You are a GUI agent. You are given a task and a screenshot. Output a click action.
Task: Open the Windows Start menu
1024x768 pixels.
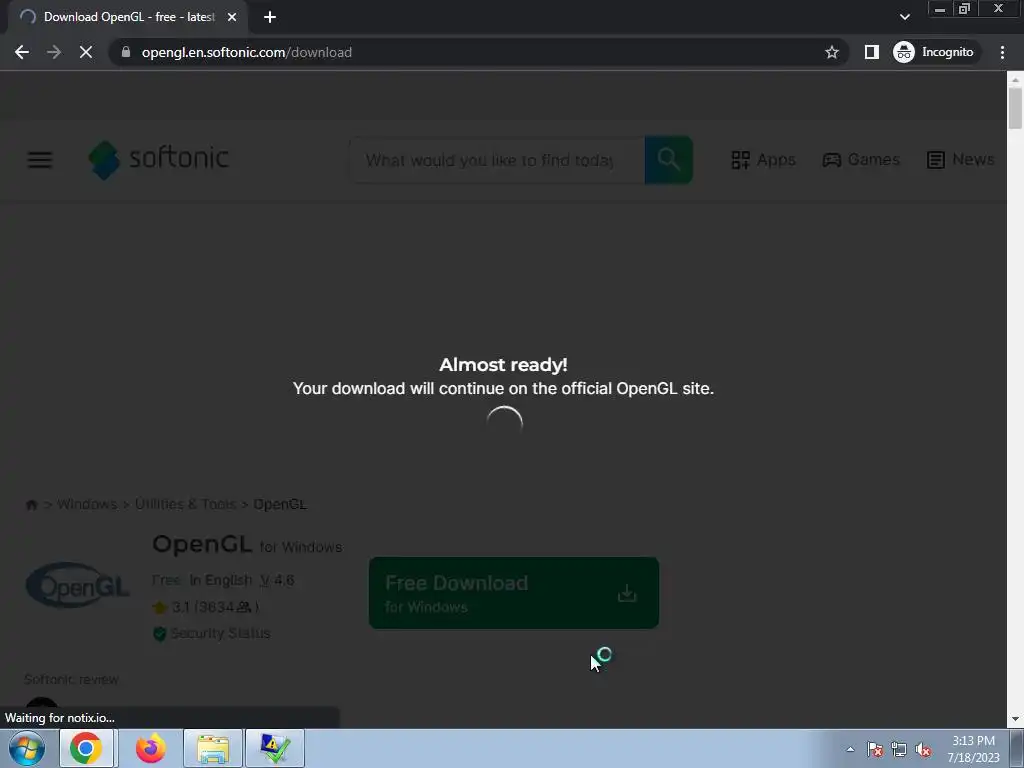tap(27, 748)
